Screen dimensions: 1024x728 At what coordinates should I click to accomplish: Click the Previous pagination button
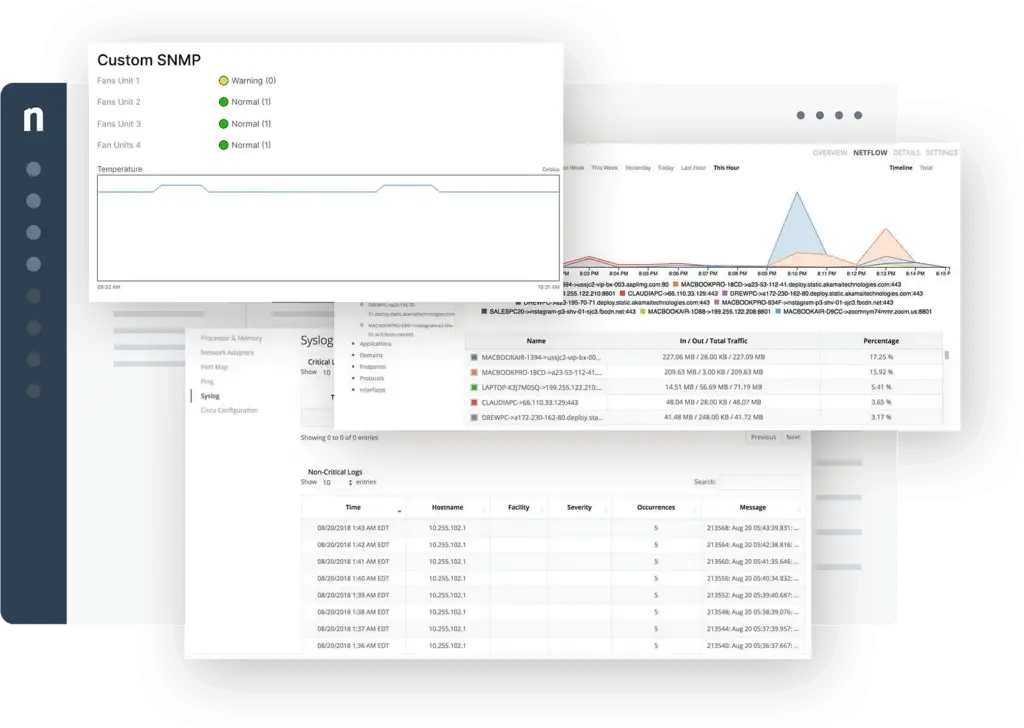point(763,437)
